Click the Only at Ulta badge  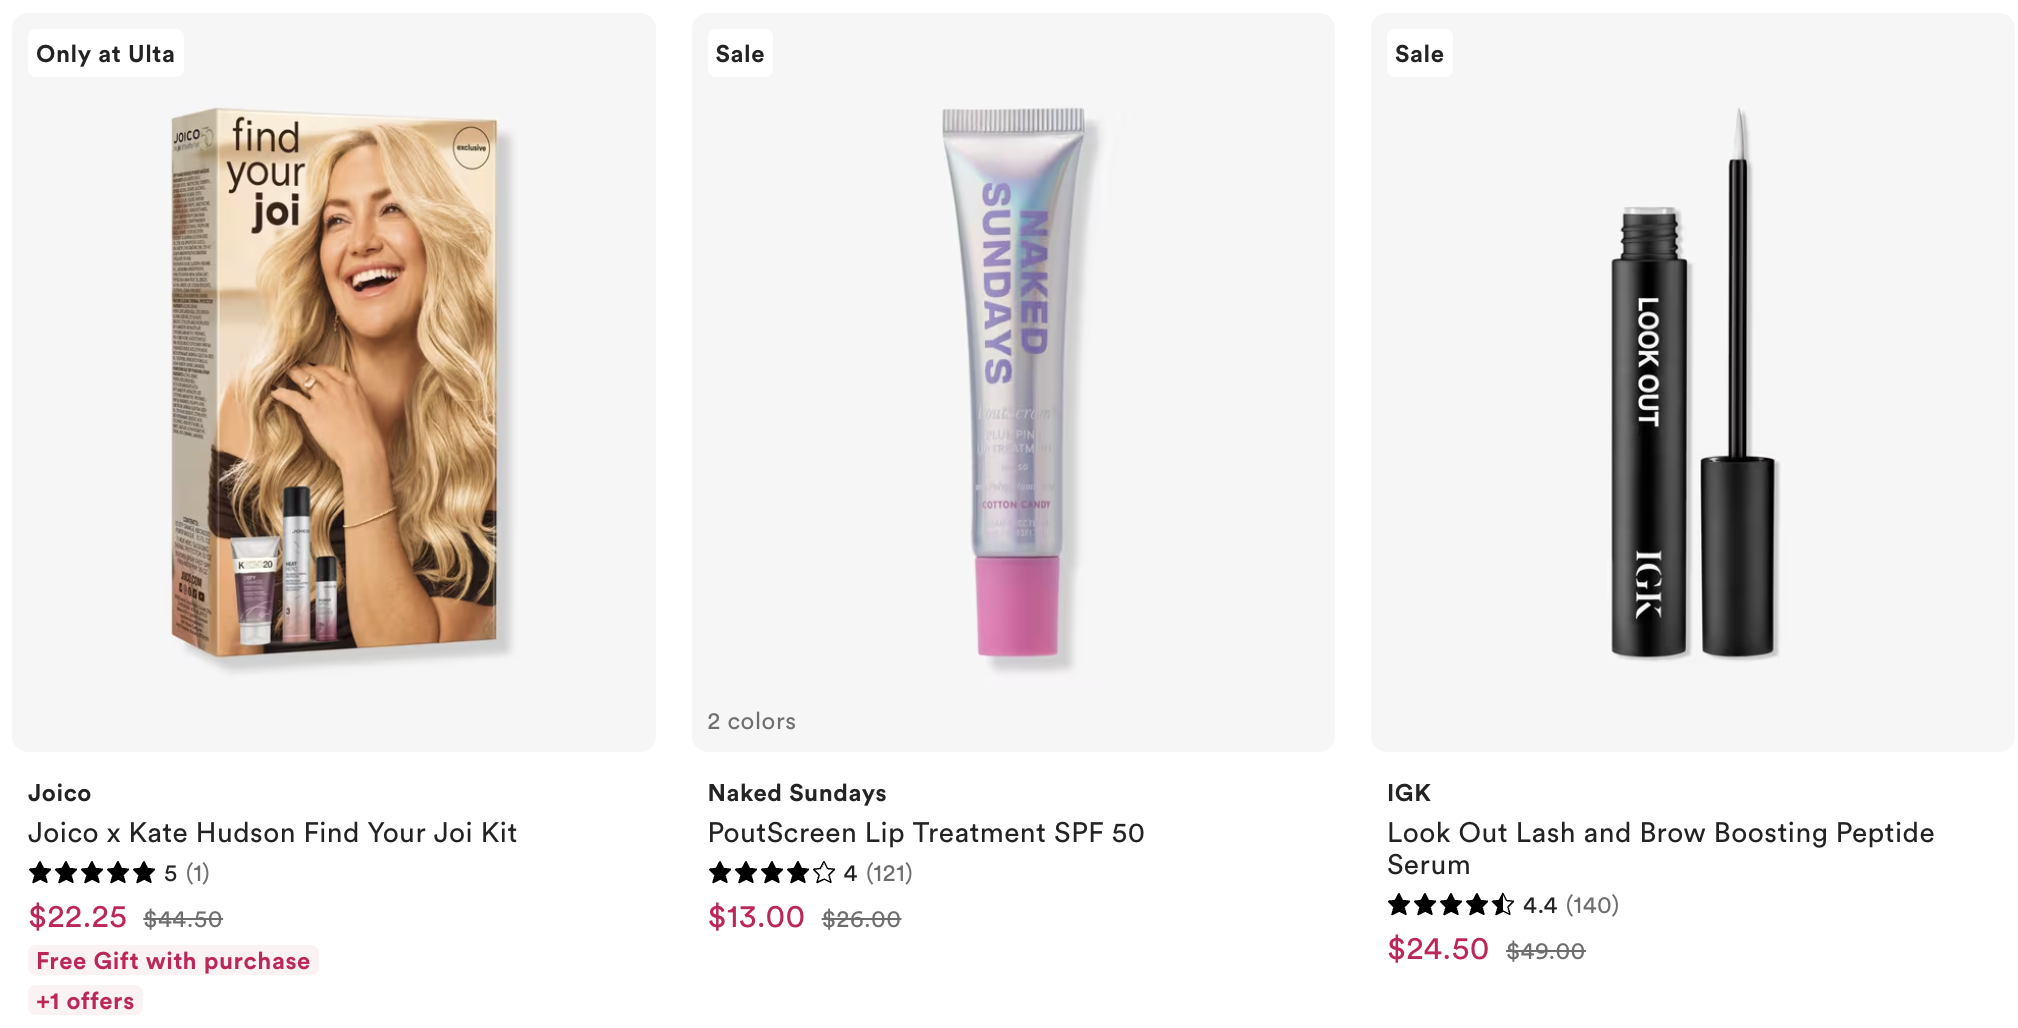[105, 54]
